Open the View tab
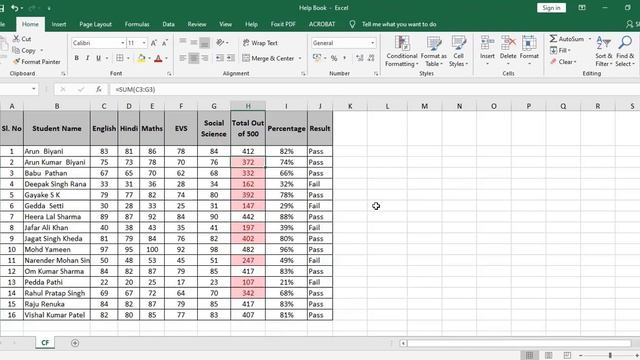 tap(225, 24)
